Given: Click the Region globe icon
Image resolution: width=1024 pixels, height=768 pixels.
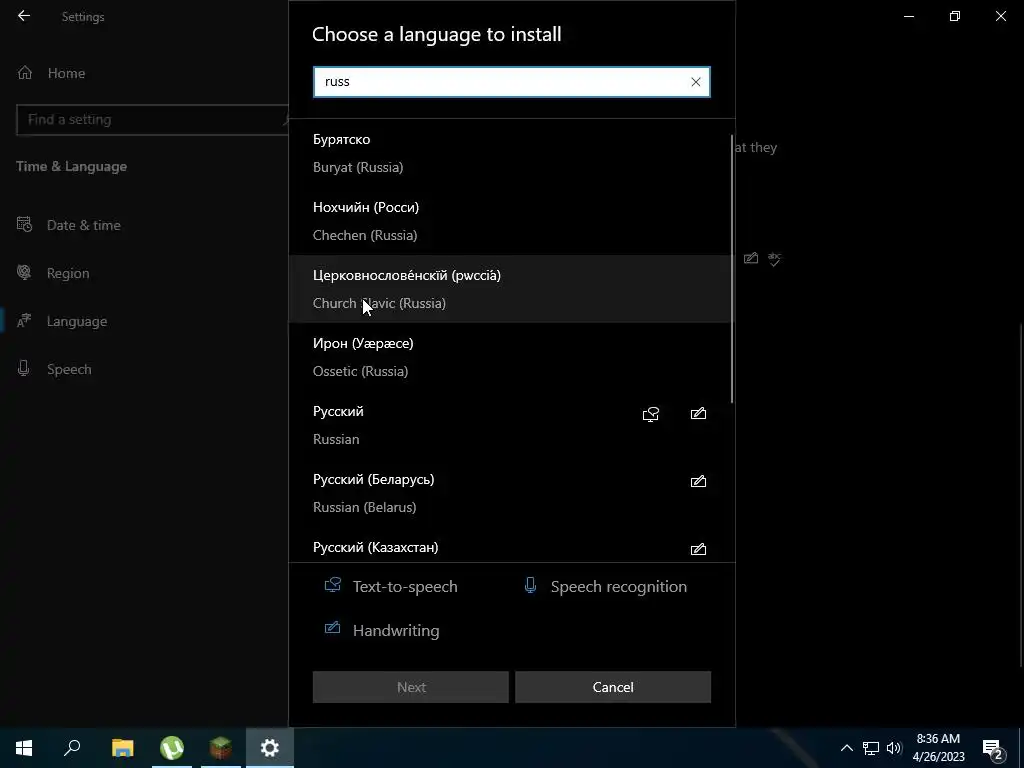Looking at the screenshot, I should (24, 272).
